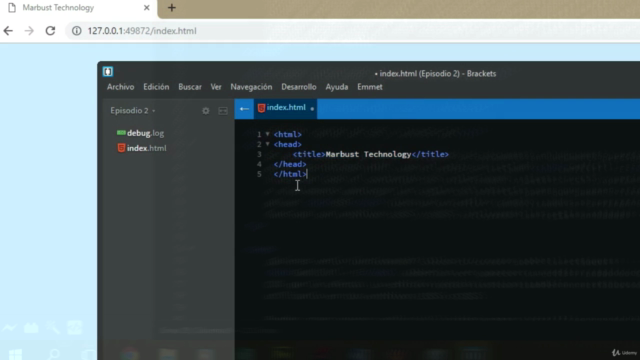The image size is (640, 360).
Task: Select the Marbust Technology browser tab
Action: 78,8
